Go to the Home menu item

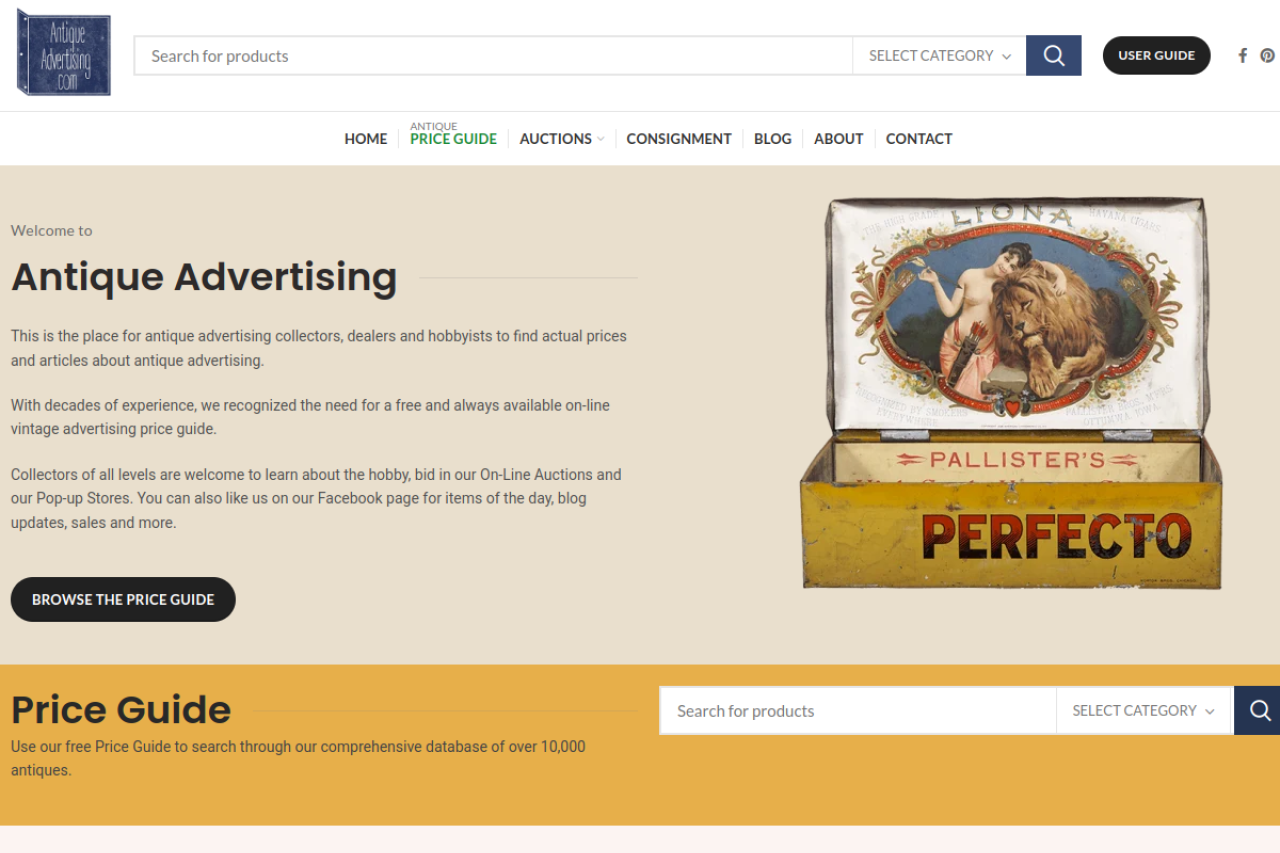tap(366, 139)
